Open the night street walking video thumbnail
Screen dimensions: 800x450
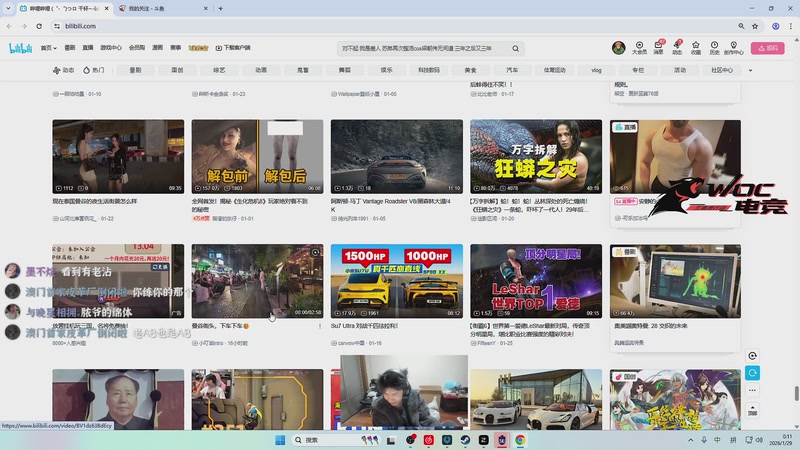point(257,281)
